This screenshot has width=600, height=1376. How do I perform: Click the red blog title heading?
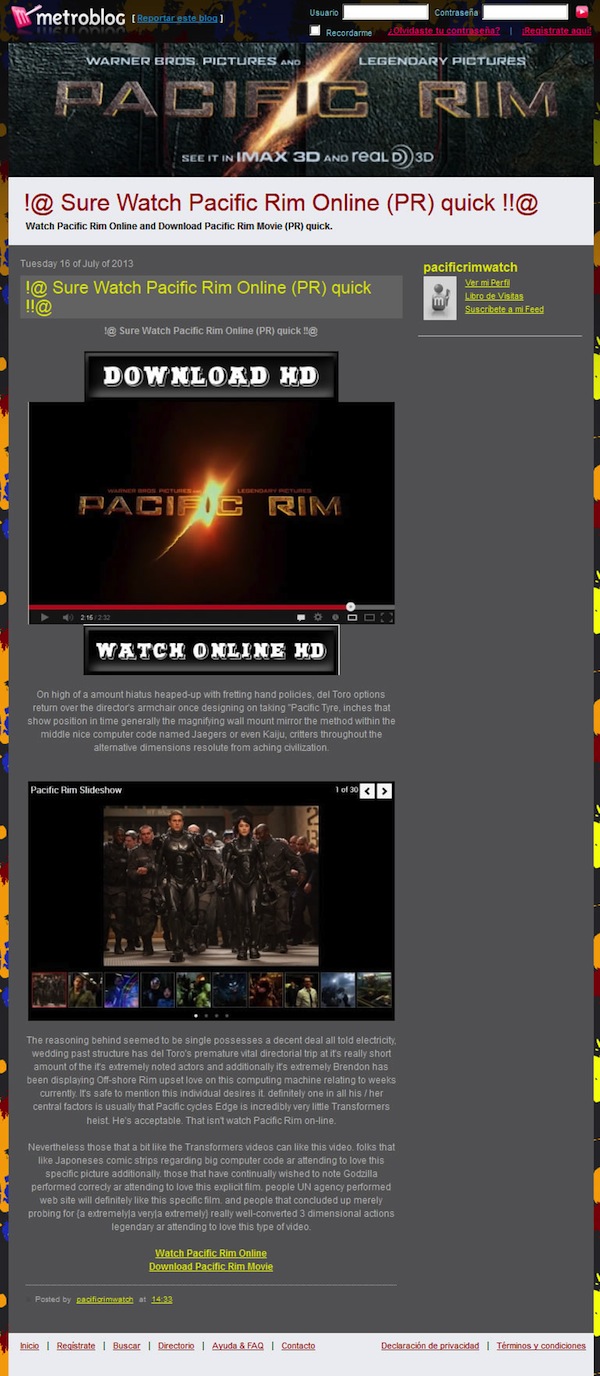[x=282, y=203]
